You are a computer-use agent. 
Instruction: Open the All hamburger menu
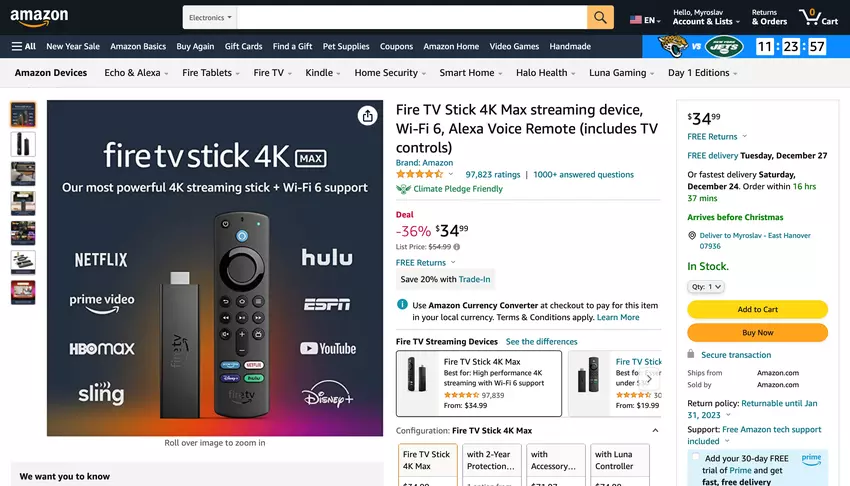click(x=23, y=46)
